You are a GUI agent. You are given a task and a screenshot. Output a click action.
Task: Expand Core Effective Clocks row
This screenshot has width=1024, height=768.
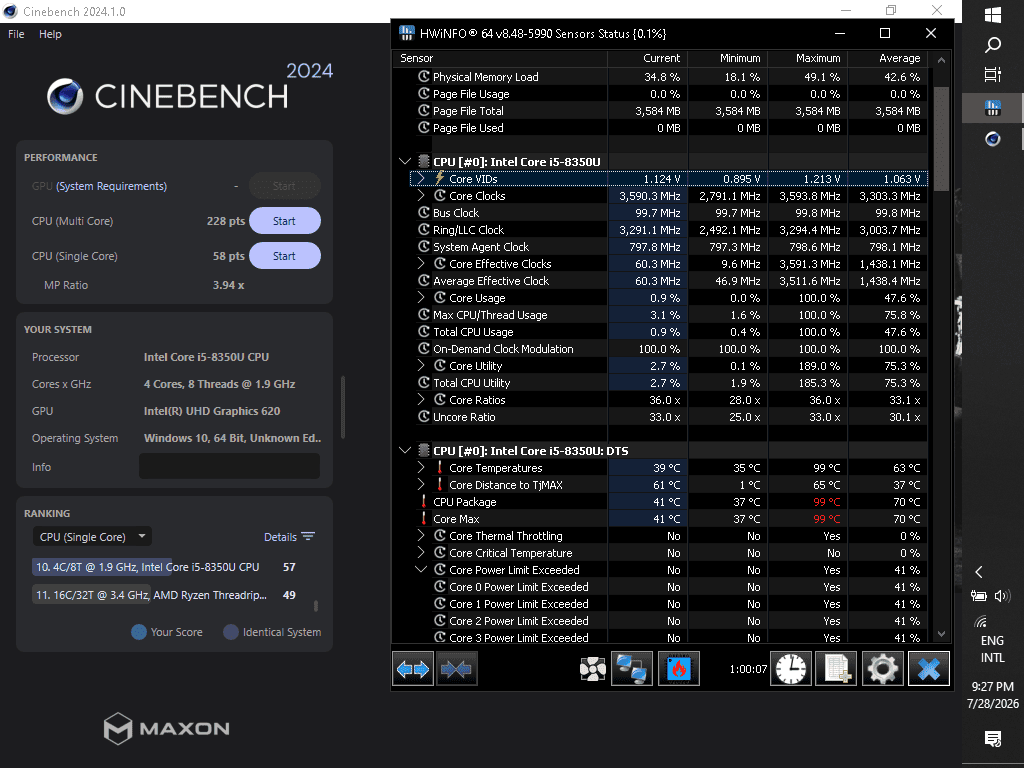coord(421,263)
